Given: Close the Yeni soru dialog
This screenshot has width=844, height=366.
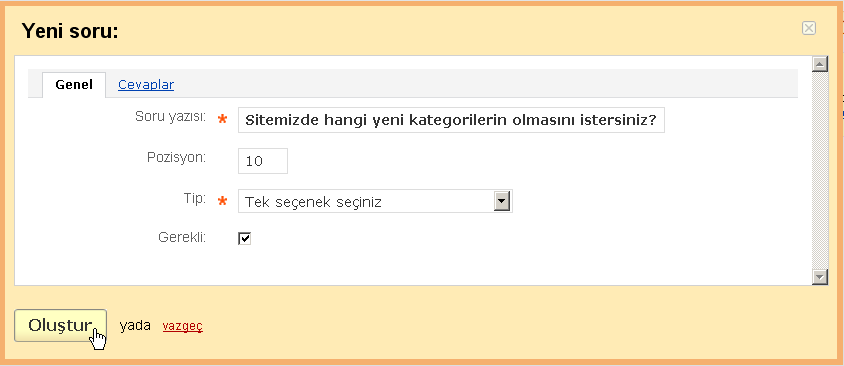Looking at the screenshot, I should click(808, 28).
